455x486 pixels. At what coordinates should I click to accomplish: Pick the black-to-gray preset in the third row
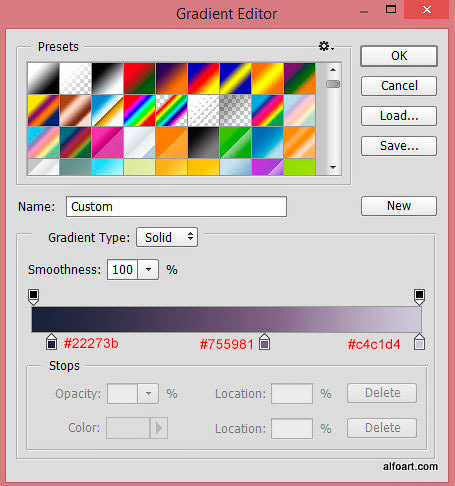pos(203,142)
